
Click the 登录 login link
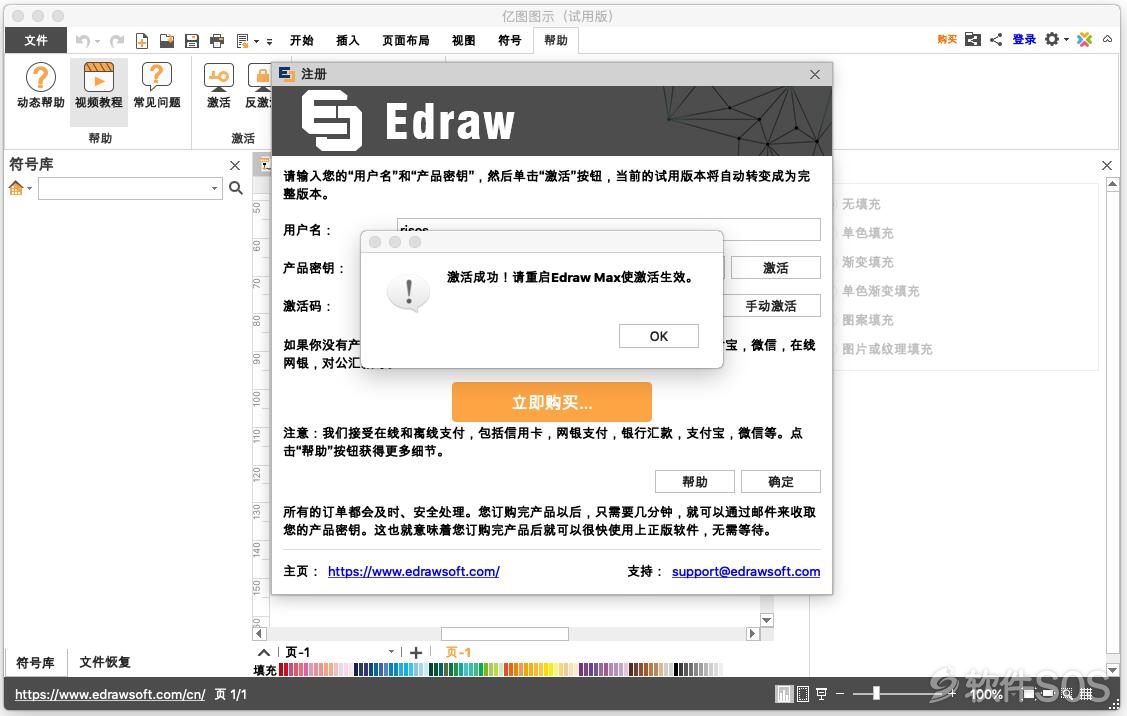coord(1024,40)
